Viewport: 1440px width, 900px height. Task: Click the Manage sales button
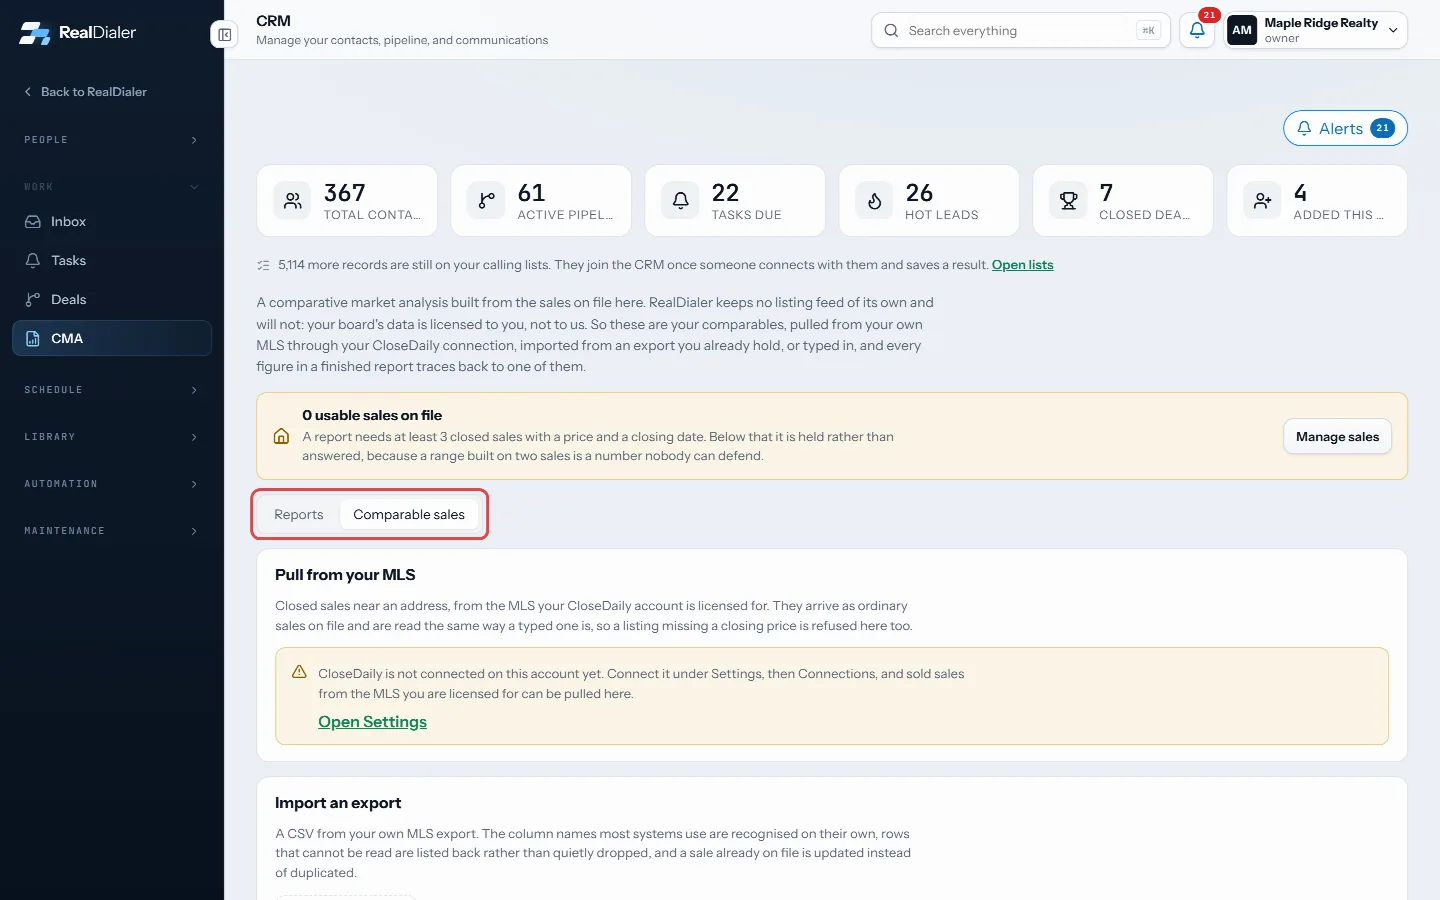[1337, 437]
